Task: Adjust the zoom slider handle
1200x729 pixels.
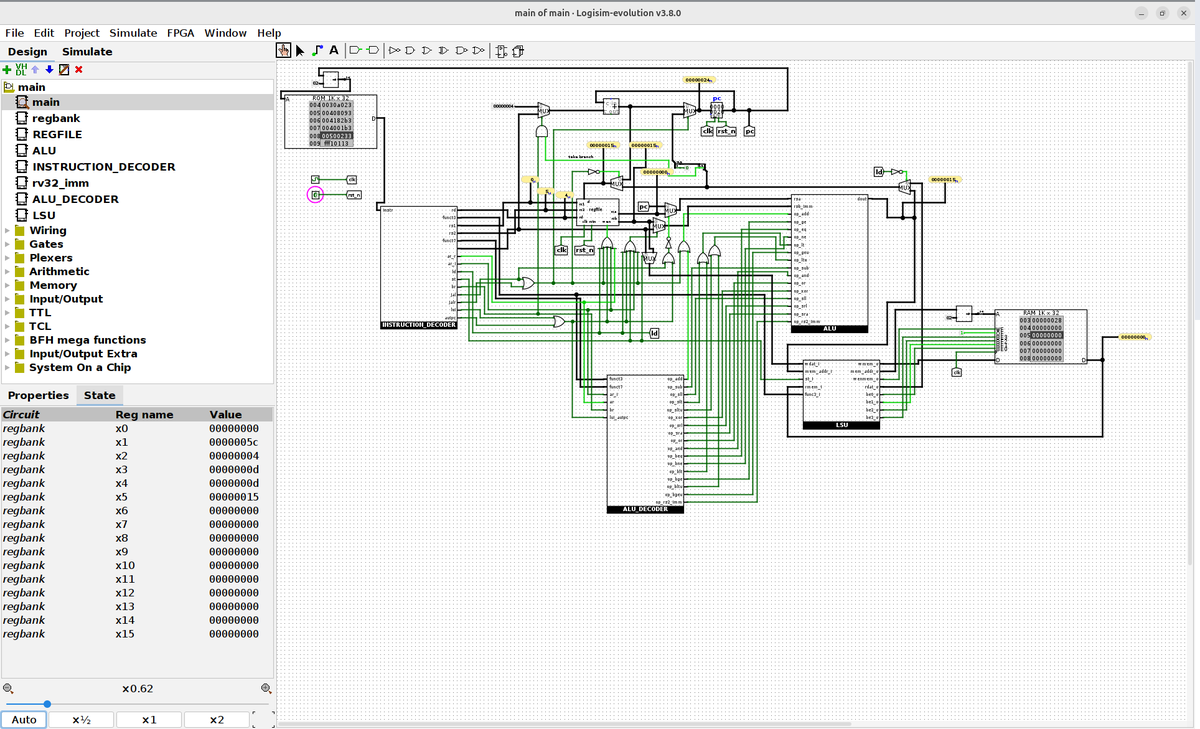Action: coord(47,704)
